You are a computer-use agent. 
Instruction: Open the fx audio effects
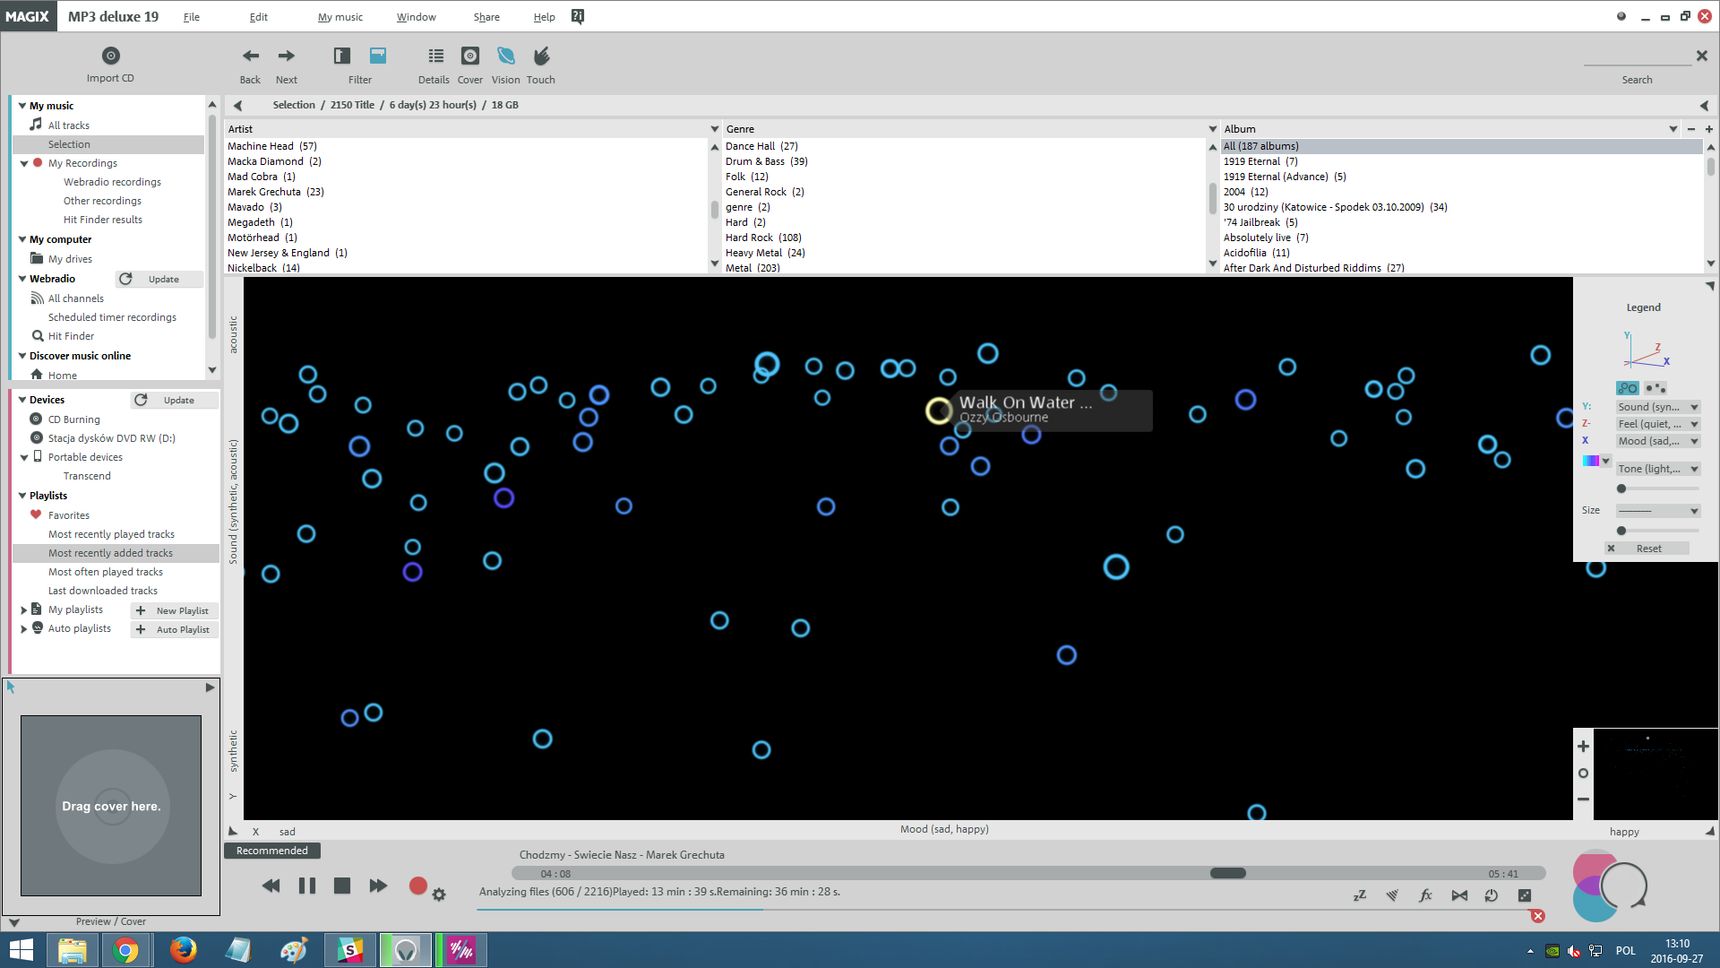pos(1425,896)
